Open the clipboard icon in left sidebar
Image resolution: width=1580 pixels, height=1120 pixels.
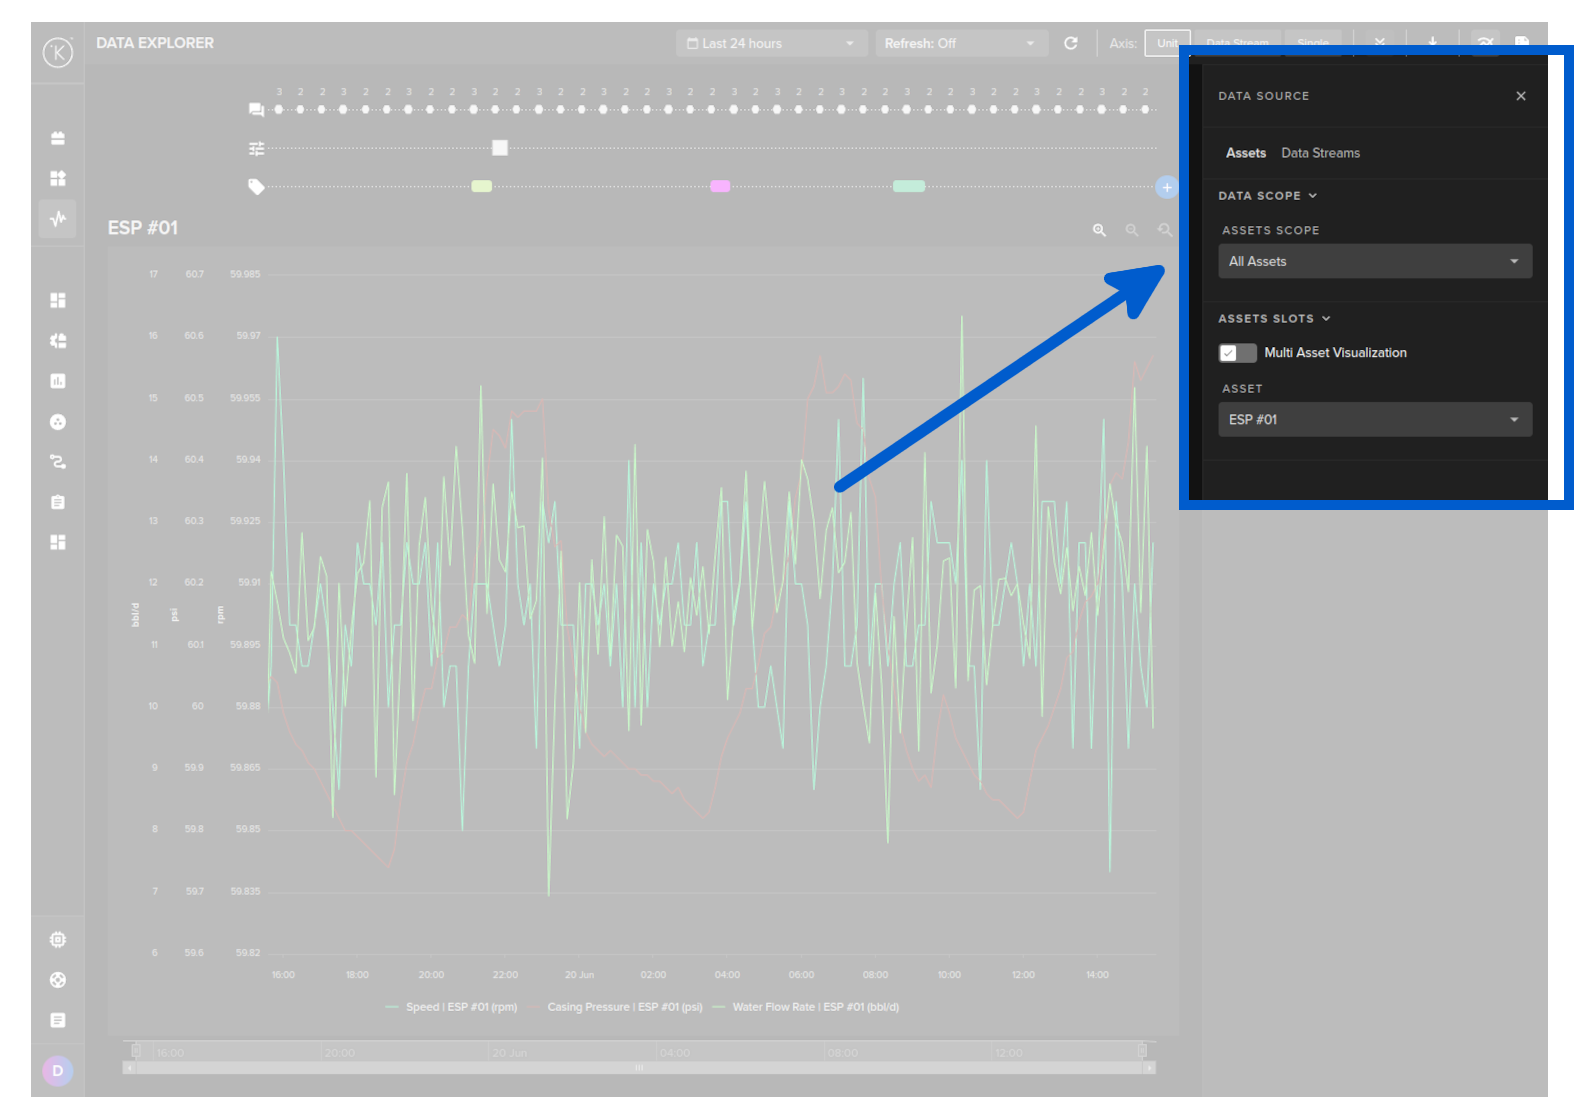pos(58,502)
